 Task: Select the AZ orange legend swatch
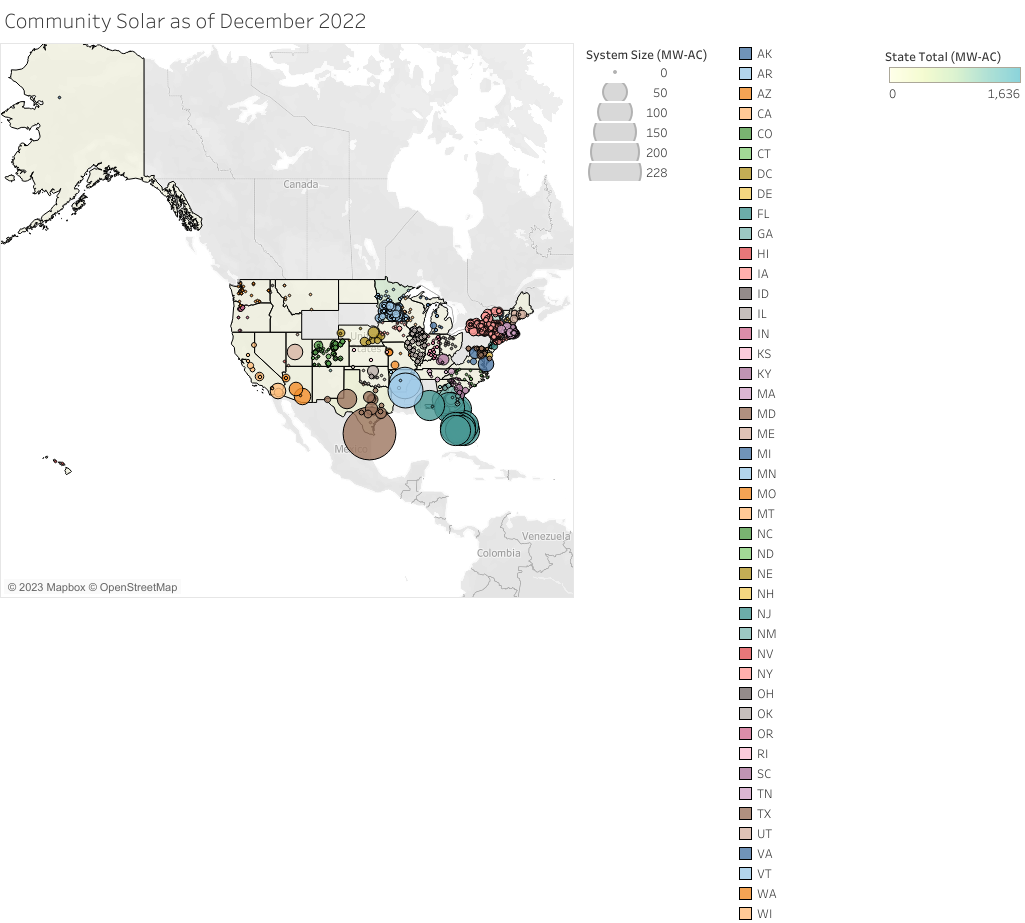tap(745, 93)
